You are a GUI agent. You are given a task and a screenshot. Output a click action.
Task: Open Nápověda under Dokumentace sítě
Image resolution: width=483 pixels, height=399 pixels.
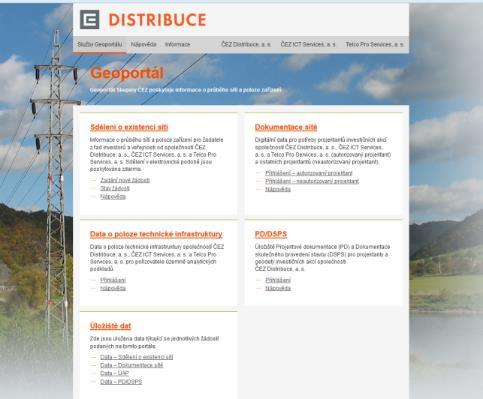(278, 189)
